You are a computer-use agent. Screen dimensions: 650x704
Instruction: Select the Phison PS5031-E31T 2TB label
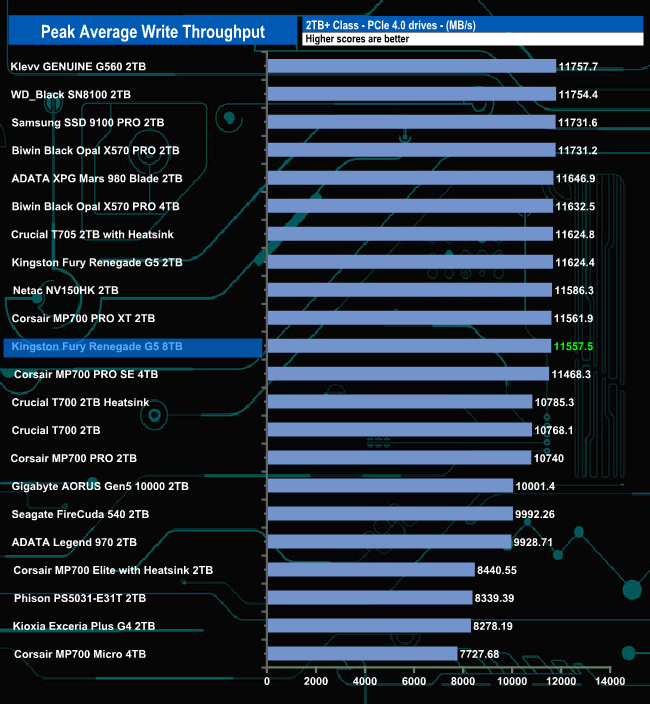point(80,598)
